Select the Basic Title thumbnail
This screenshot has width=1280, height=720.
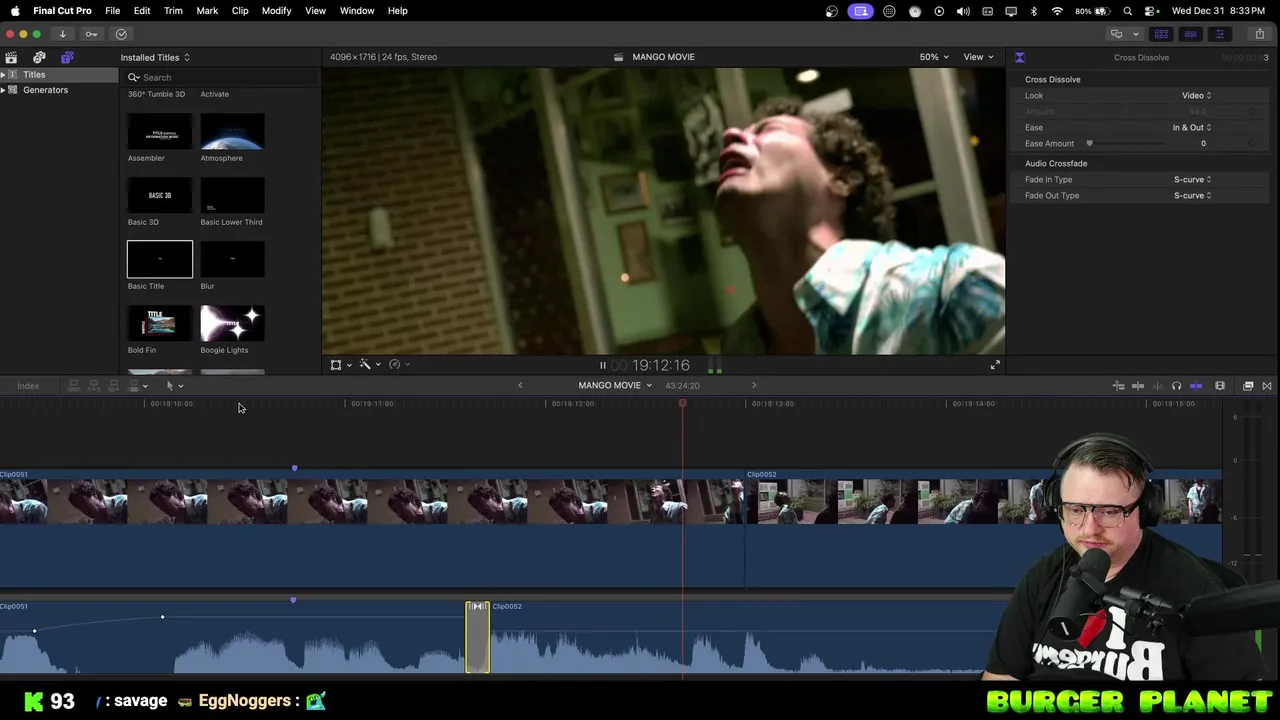(160, 260)
